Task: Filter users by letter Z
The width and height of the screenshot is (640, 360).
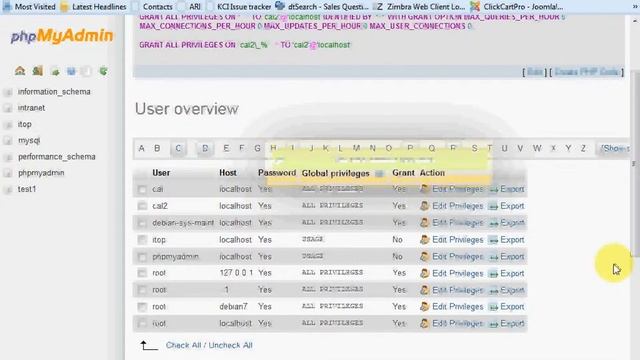Action: [583, 148]
